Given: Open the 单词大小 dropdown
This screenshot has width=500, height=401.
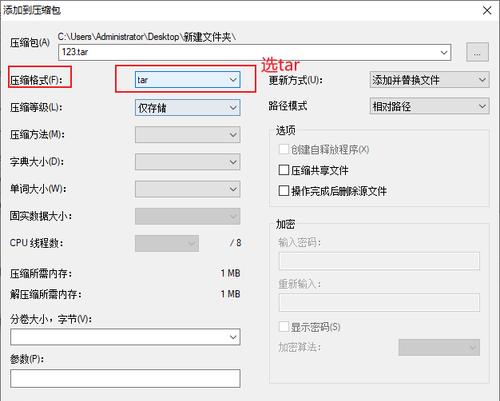Looking at the screenshot, I should coord(188,189).
